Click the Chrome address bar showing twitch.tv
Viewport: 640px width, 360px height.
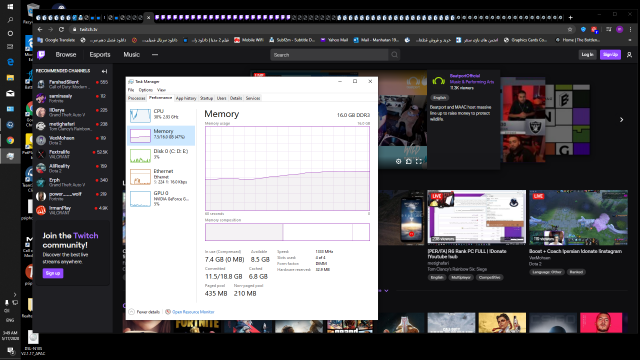[318, 29]
